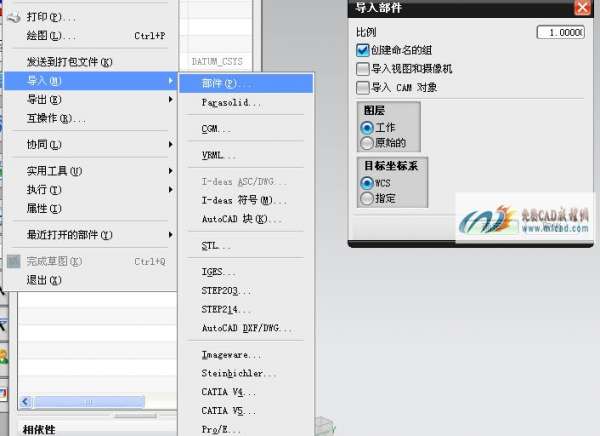Click the Print (打印) menu entry
Screen dimensions: 600x436
(90, 17)
